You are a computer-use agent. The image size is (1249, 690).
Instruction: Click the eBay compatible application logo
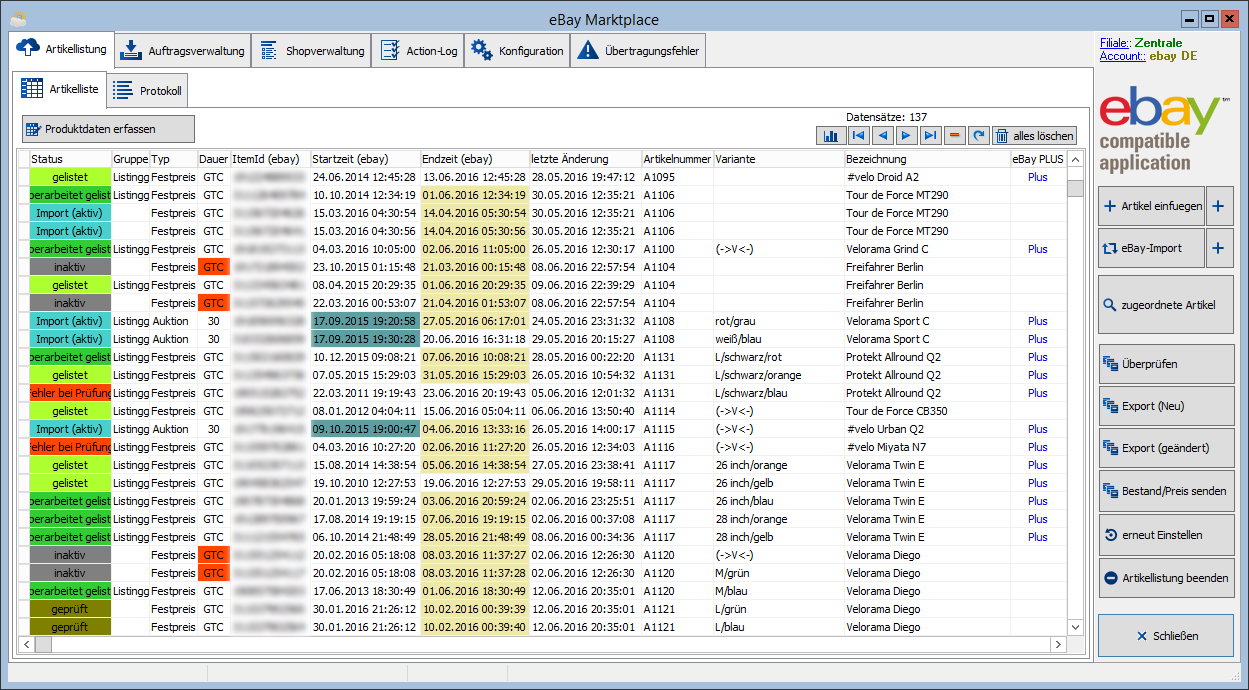1166,130
